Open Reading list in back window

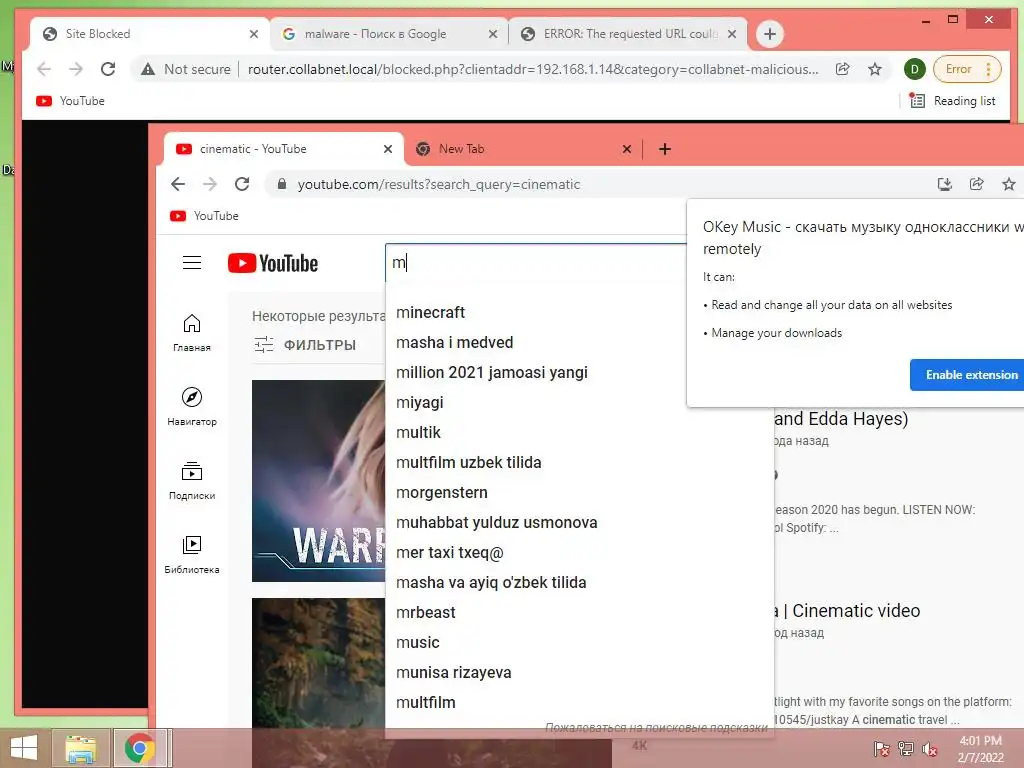[953, 101]
